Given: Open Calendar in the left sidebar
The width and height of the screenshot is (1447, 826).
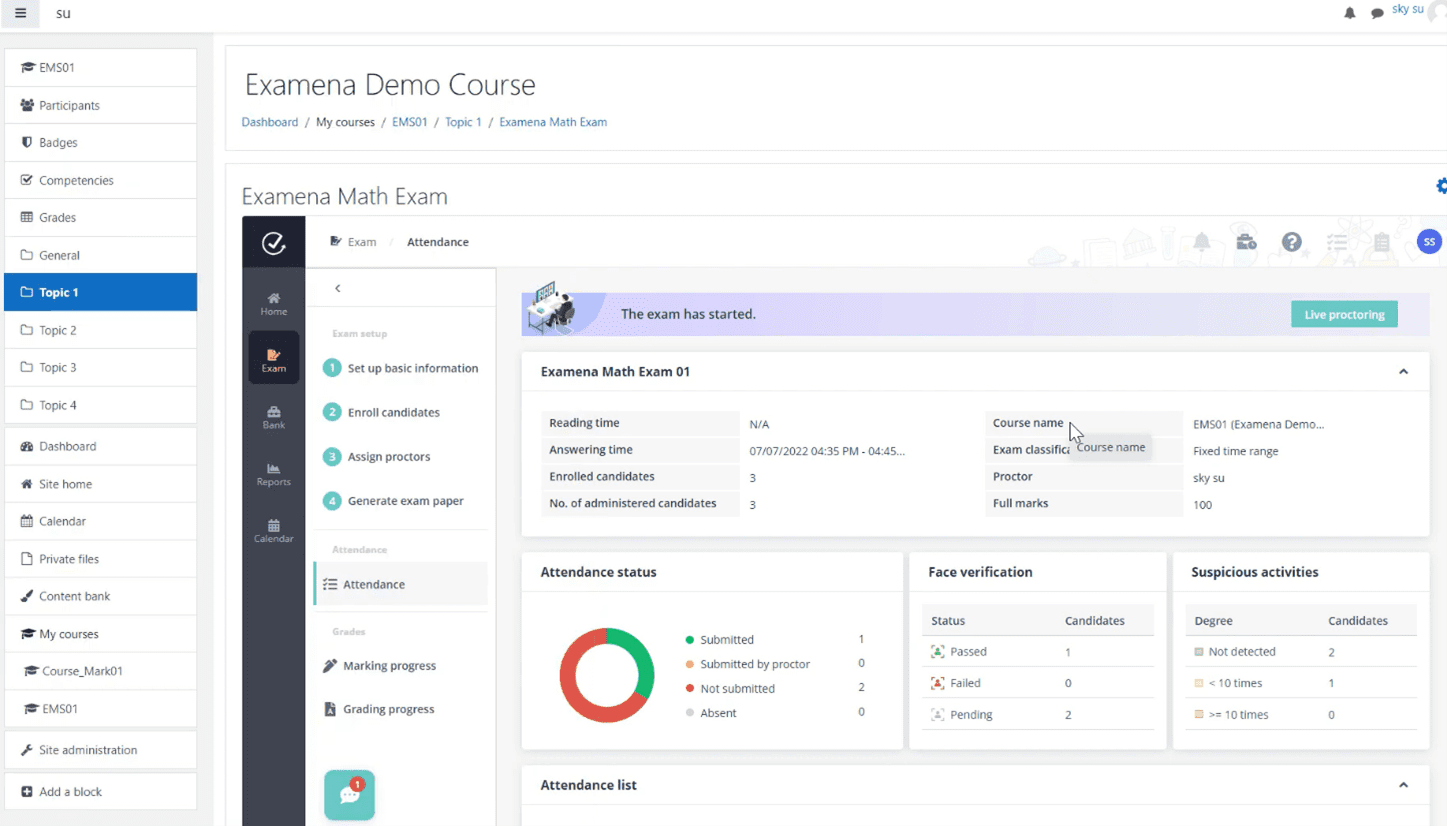Looking at the screenshot, I should pos(100,521).
